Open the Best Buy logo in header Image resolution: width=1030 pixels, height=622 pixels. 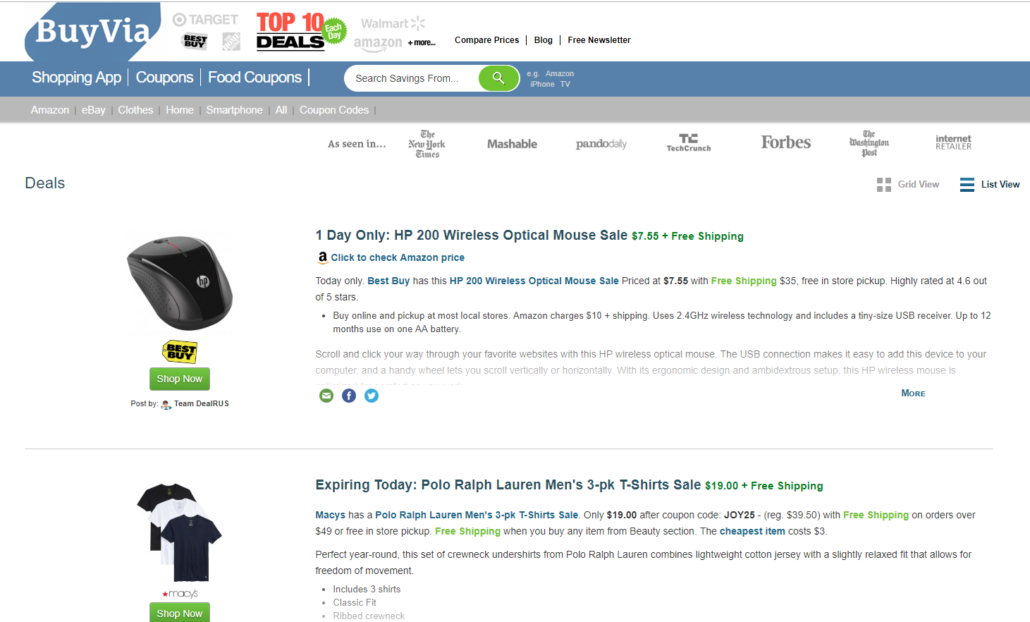(x=195, y=42)
